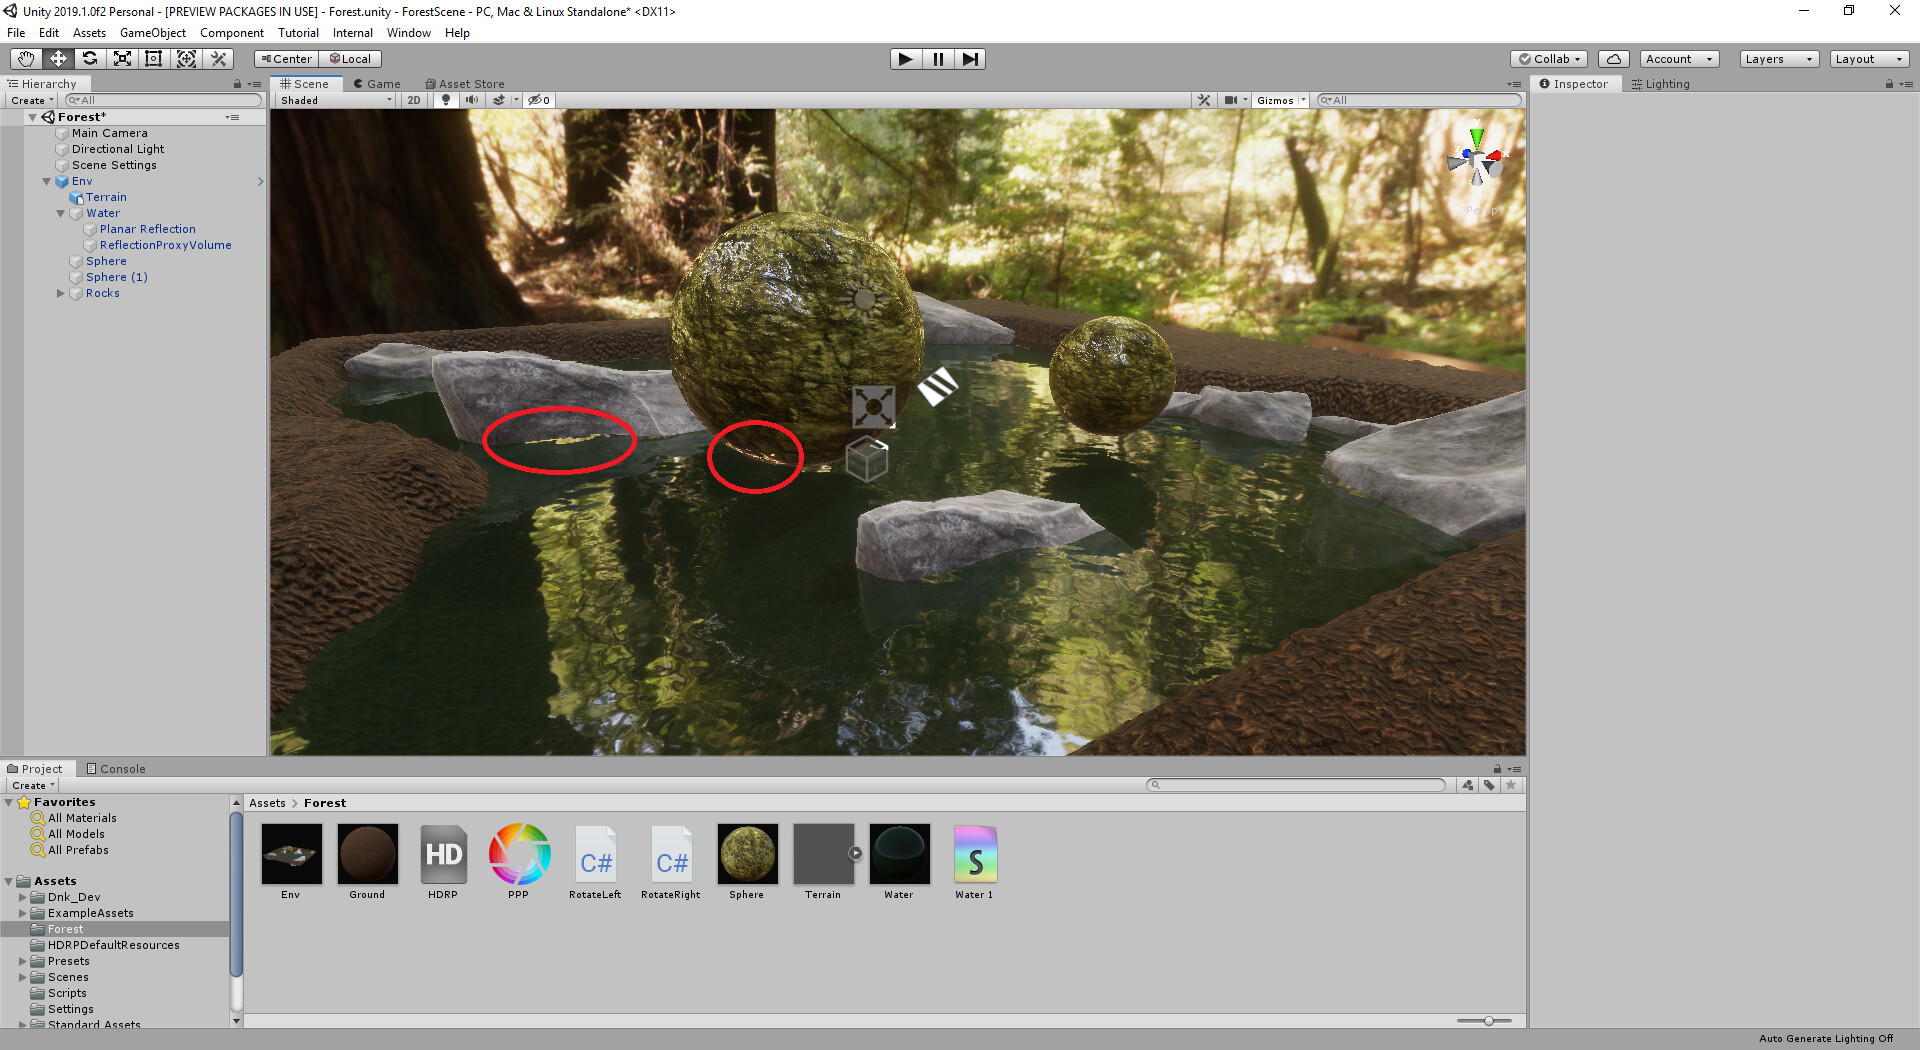Expand the Rocks hierarchy item
The height and width of the screenshot is (1050, 1920).
pyautogui.click(x=61, y=293)
